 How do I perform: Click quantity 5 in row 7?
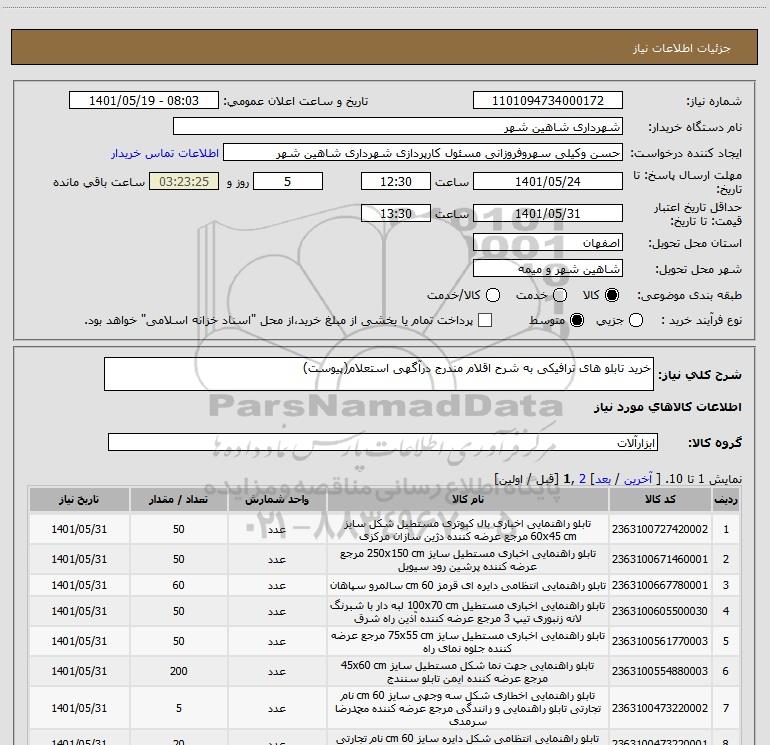[x=178, y=709]
